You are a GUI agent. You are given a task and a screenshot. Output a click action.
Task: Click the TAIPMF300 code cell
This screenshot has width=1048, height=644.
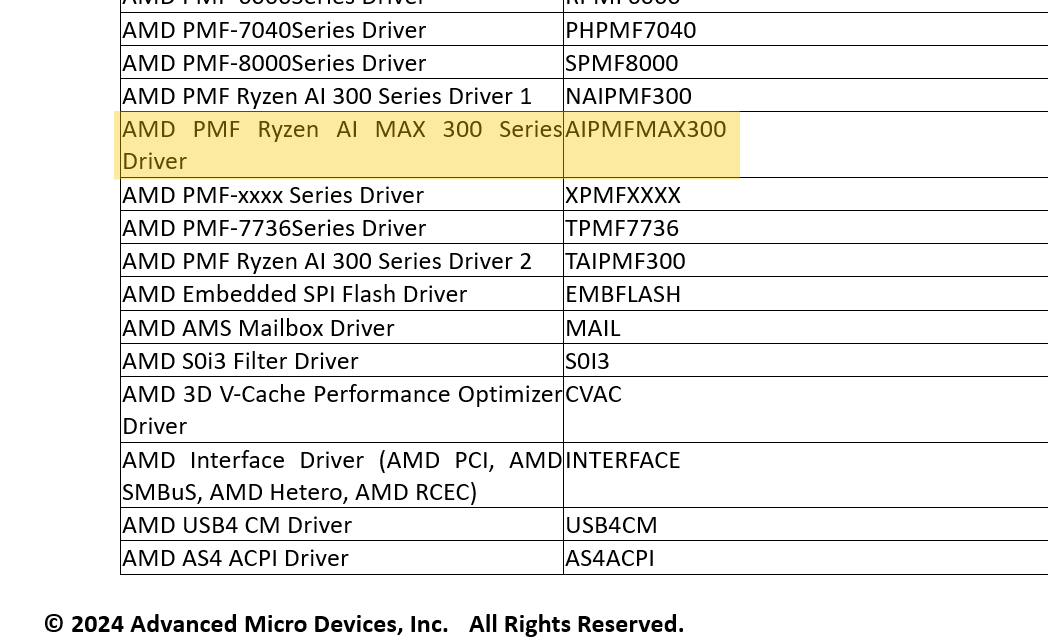[625, 261]
